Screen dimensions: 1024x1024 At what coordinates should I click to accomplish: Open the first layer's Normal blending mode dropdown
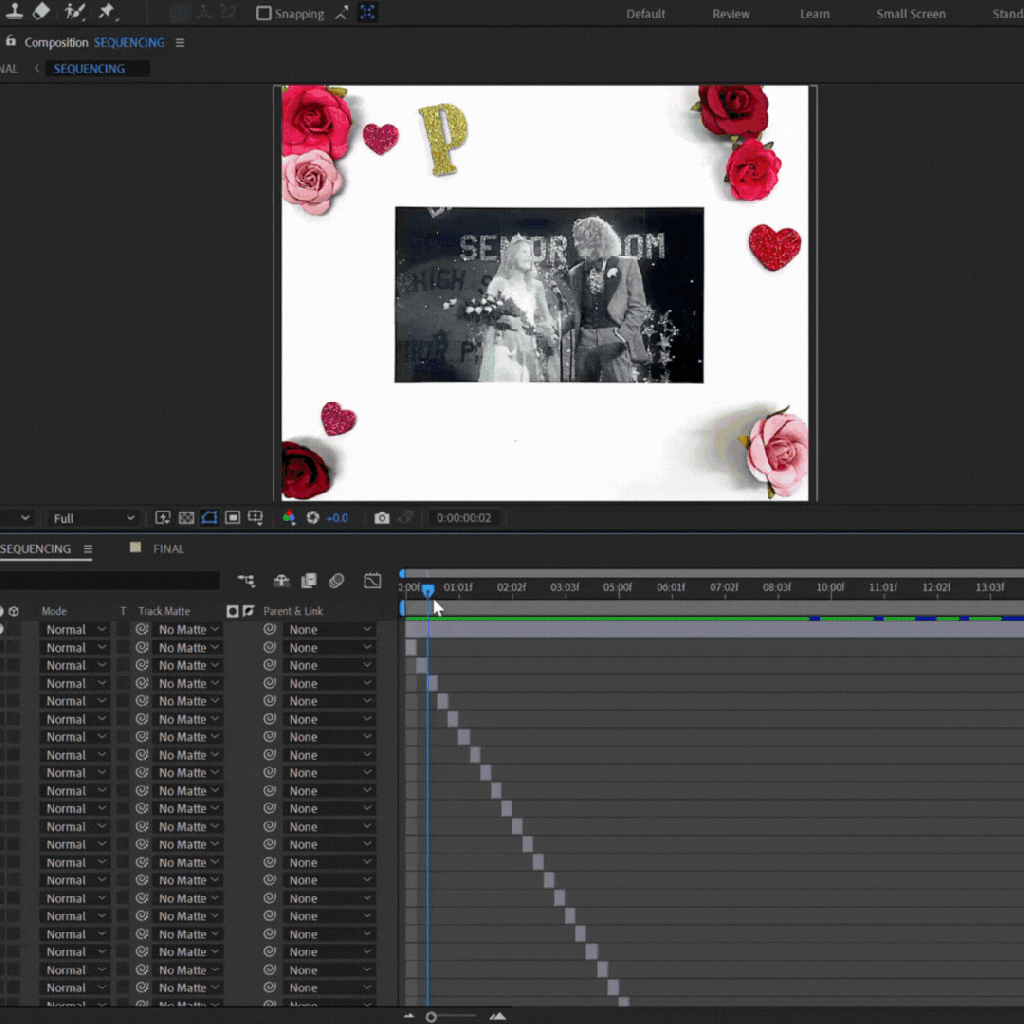pyautogui.click(x=76, y=630)
